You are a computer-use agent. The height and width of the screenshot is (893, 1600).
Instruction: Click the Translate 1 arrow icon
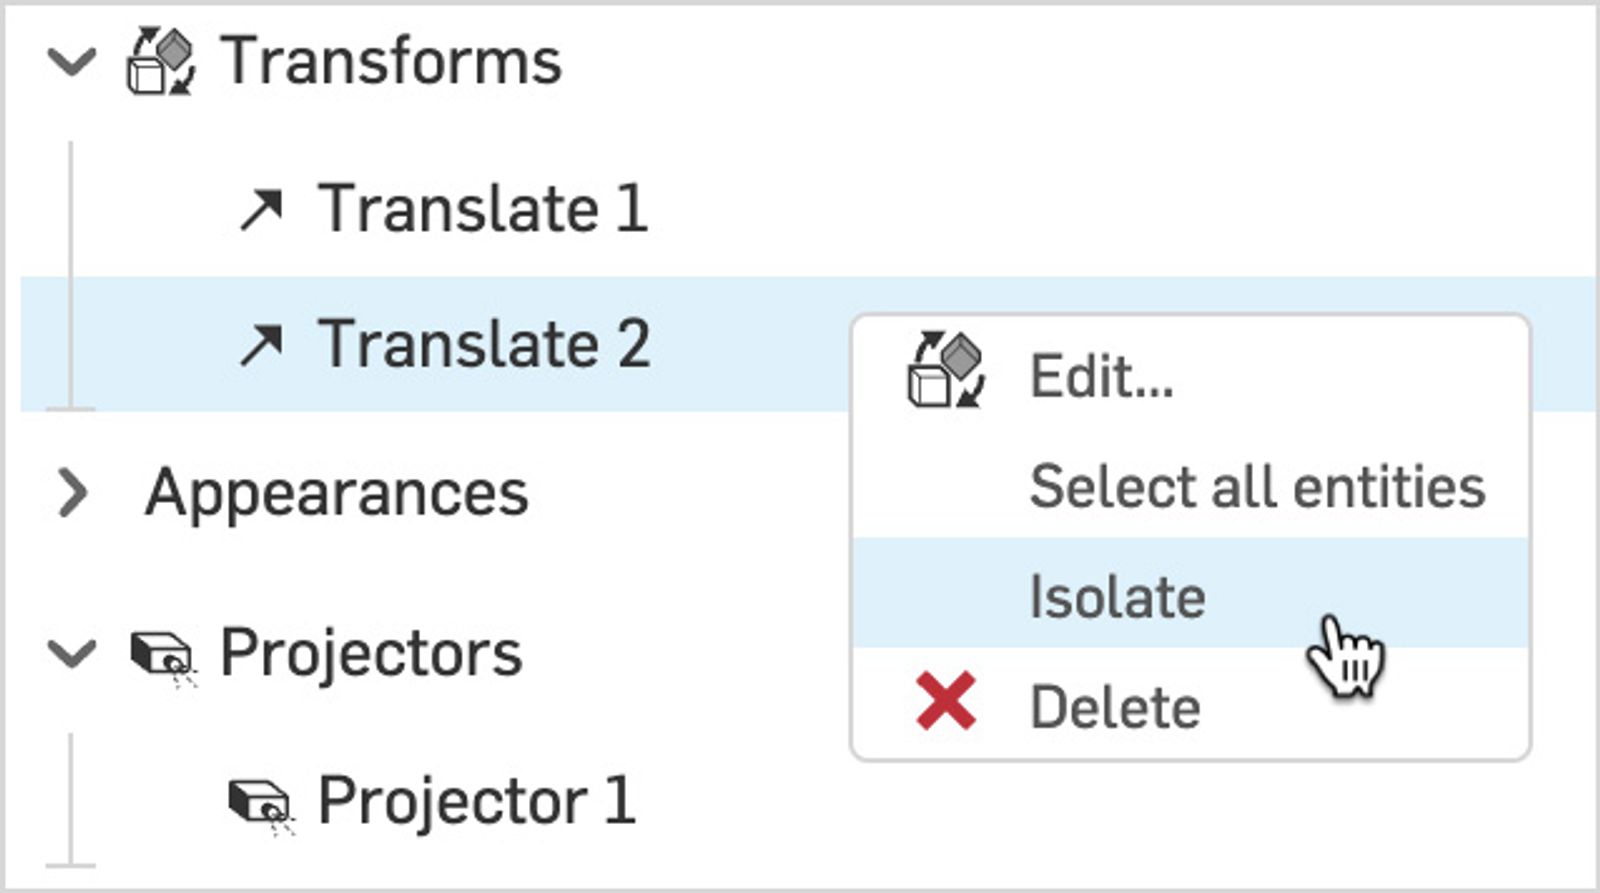pyautogui.click(x=261, y=210)
